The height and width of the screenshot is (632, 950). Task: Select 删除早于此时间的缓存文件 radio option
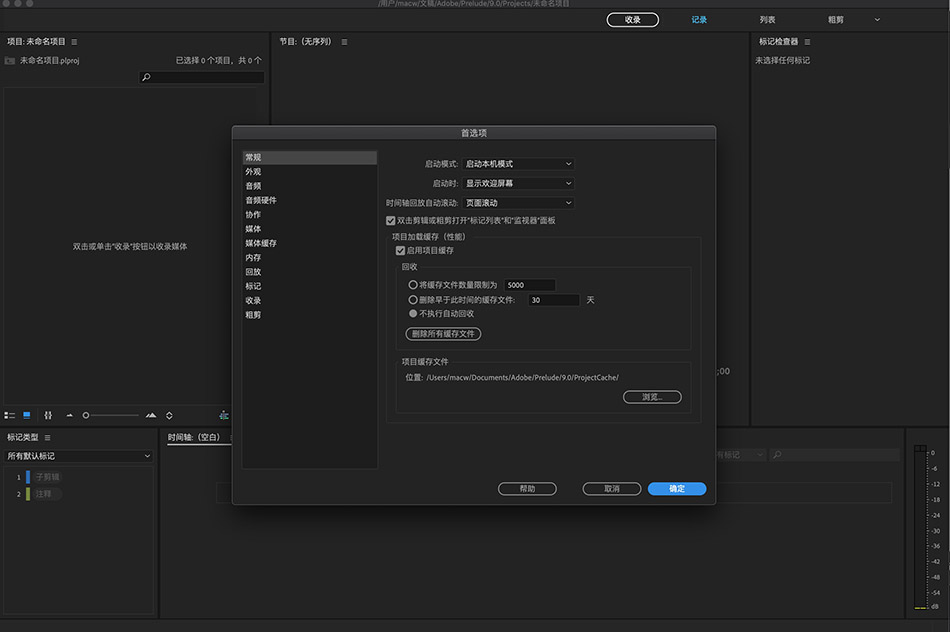413,299
